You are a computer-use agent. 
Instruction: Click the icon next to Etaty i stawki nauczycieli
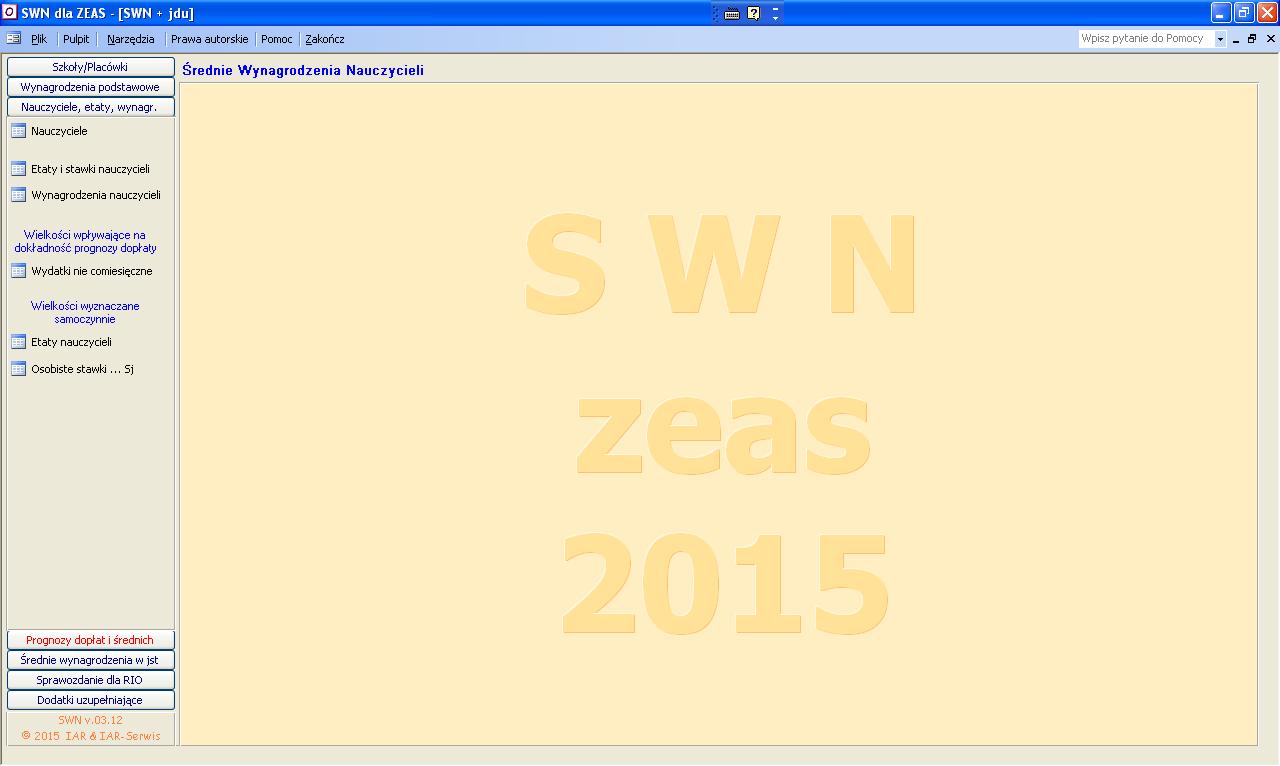coord(18,169)
